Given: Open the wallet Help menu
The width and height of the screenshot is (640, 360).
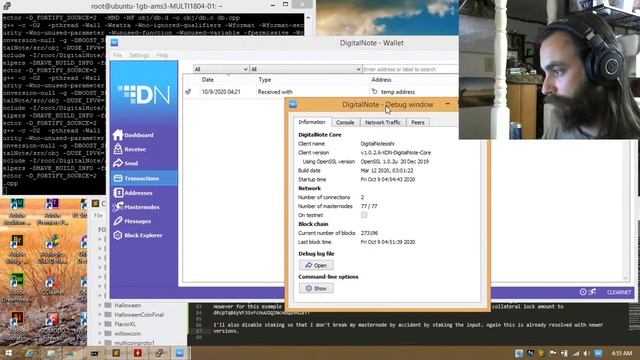Looking at the screenshot, I should (x=162, y=55).
